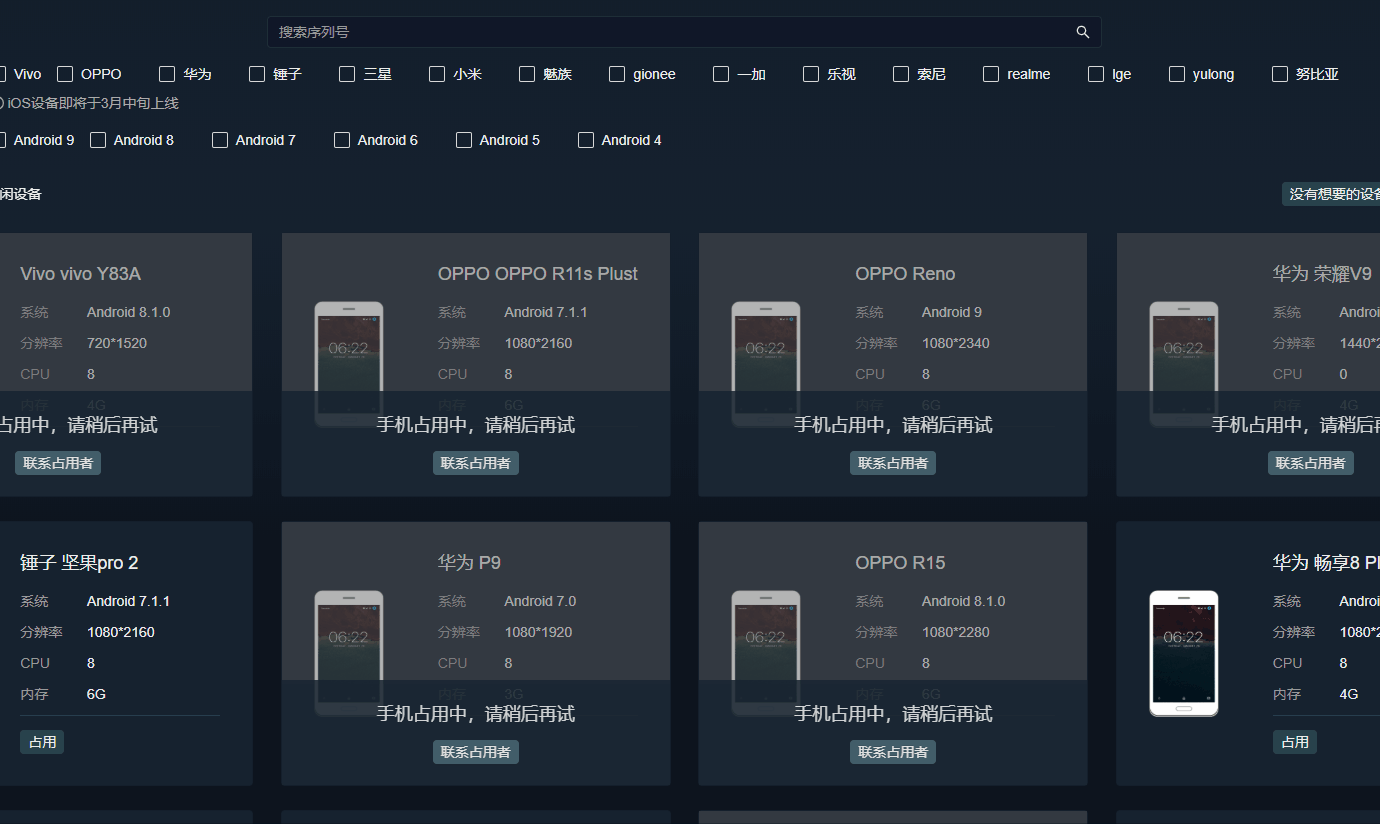Click the 1080*2340 resolution value
The height and width of the screenshot is (824, 1380).
pos(956,343)
